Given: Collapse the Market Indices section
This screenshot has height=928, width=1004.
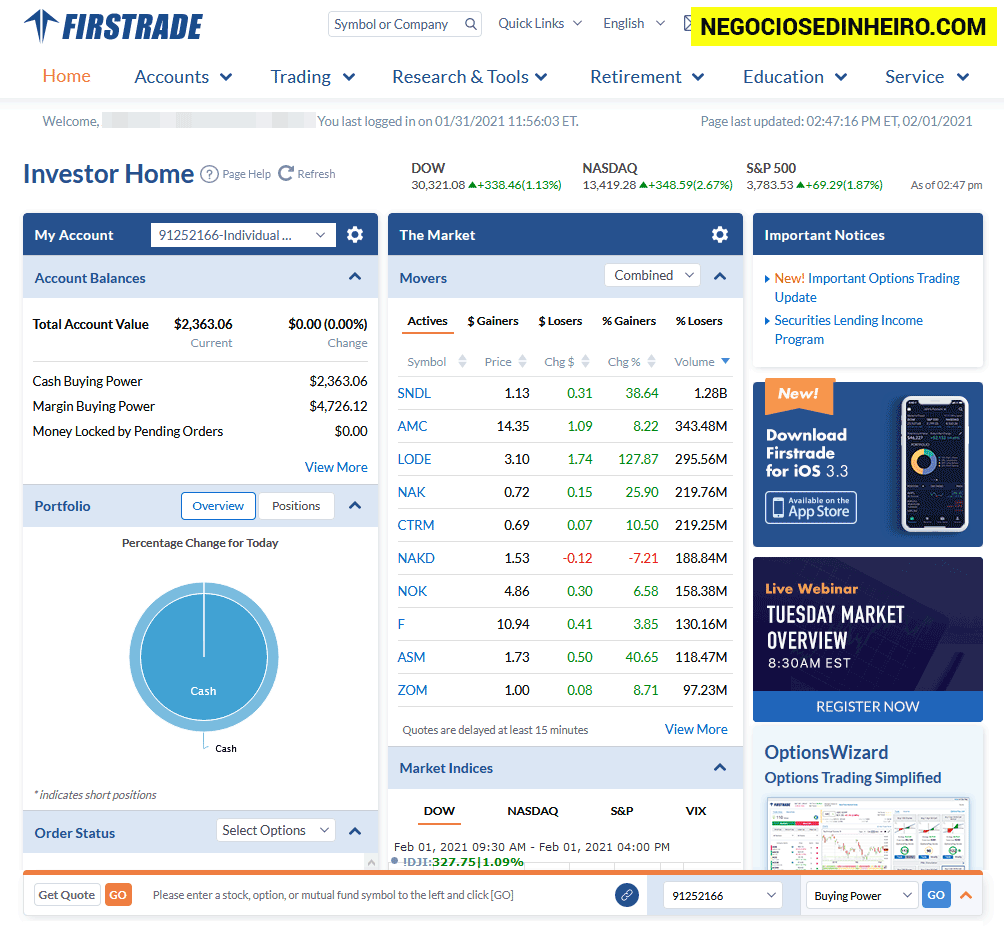Looking at the screenshot, I should coord(720,767).
